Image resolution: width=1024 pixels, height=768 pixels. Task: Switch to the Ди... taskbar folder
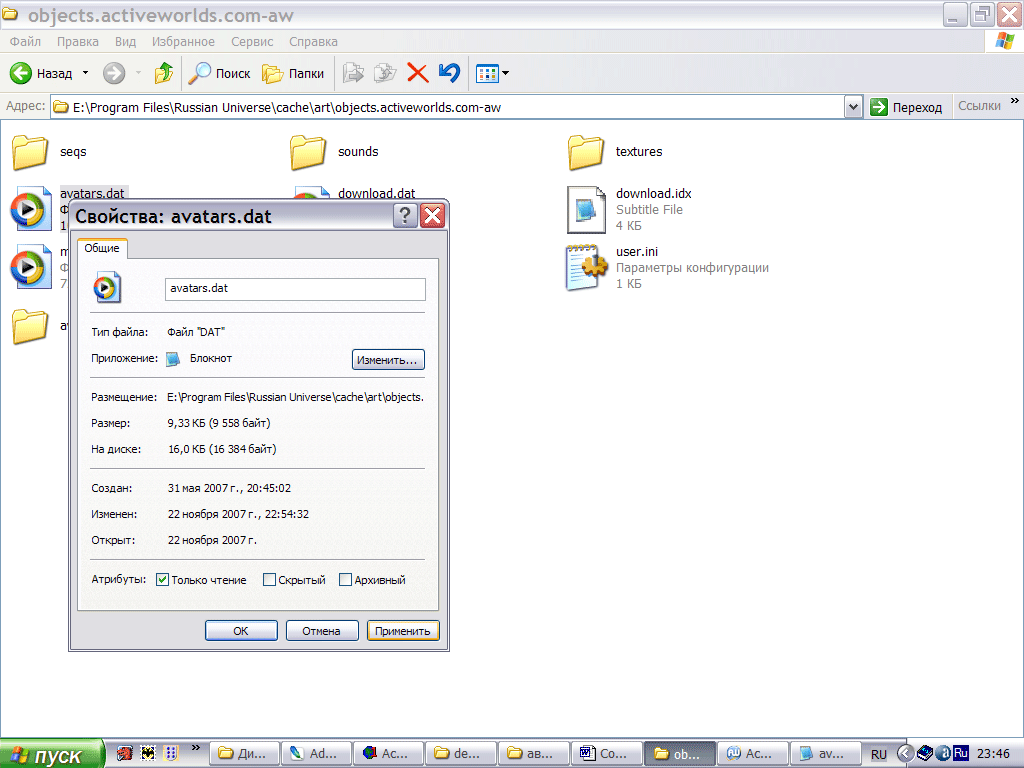click(x=244, y=754)
